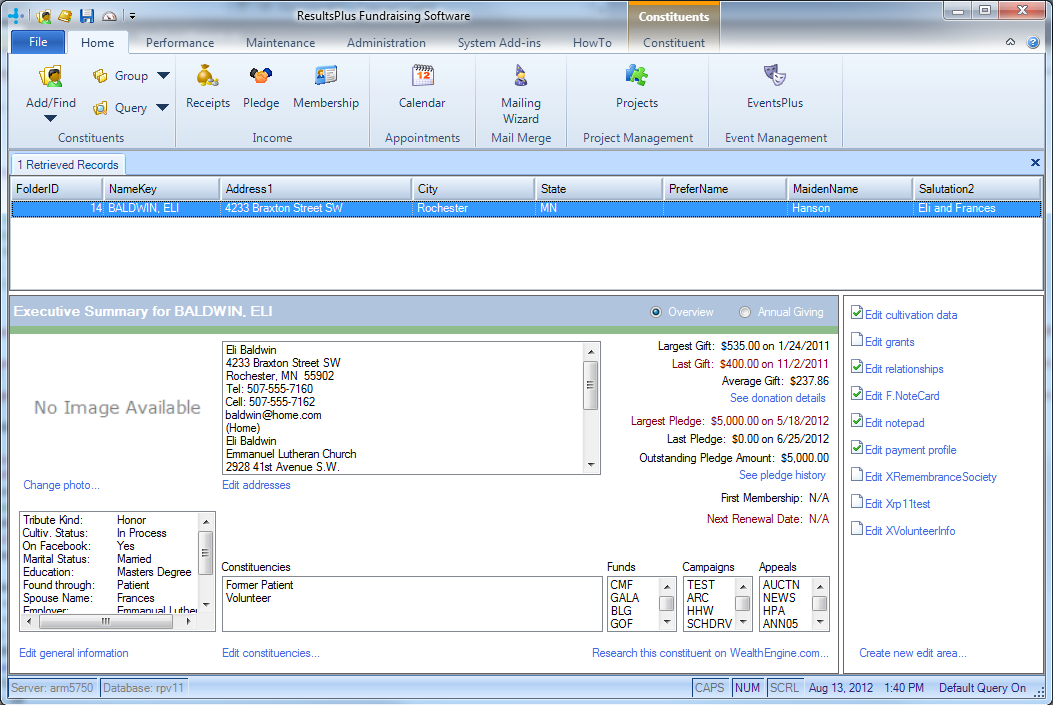
Task: Click Edit general information link
Action: point(74,653)
